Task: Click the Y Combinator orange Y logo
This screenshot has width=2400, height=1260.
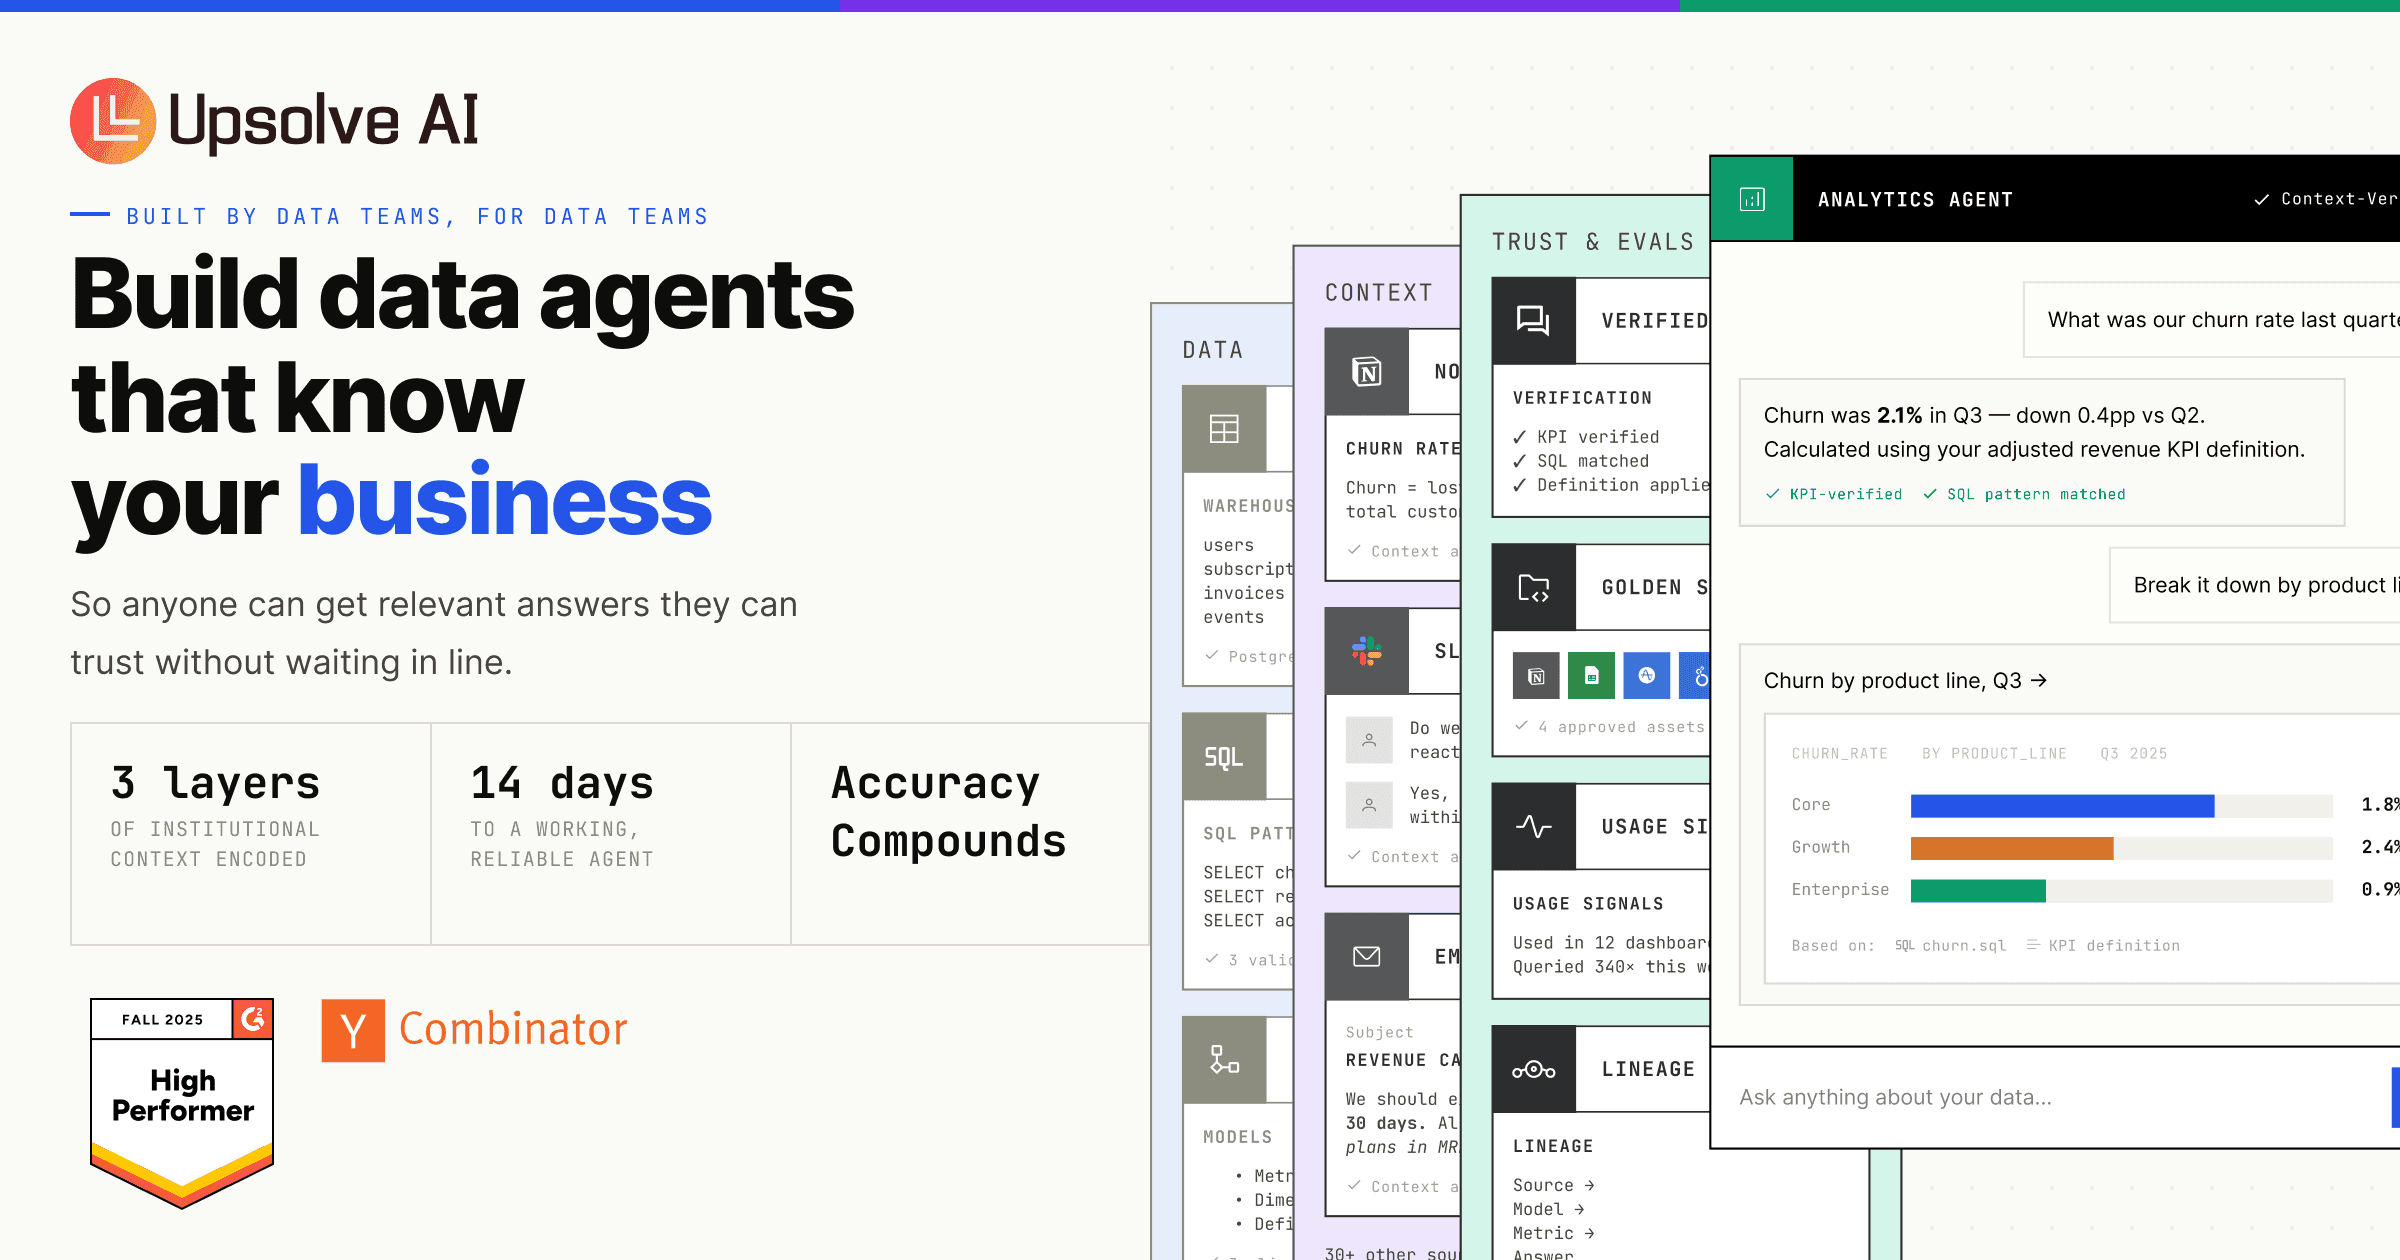Action: point(353,1030)
